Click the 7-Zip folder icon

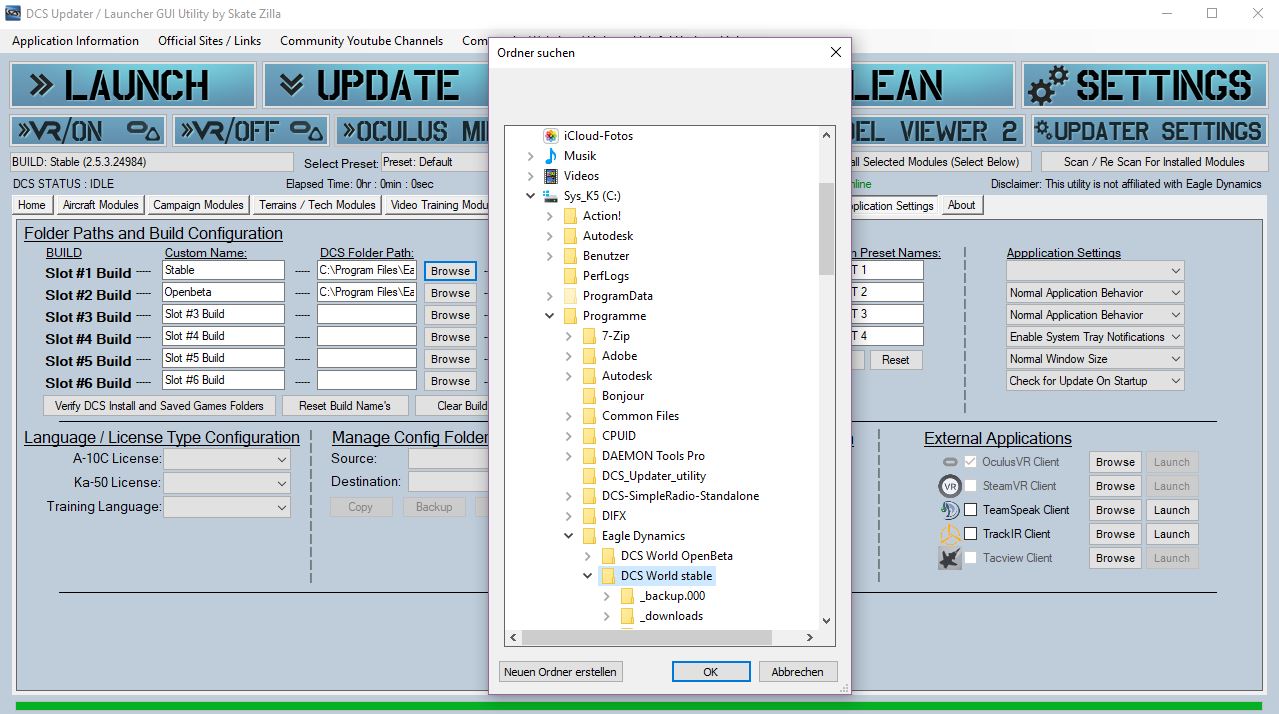click(589, 336)
